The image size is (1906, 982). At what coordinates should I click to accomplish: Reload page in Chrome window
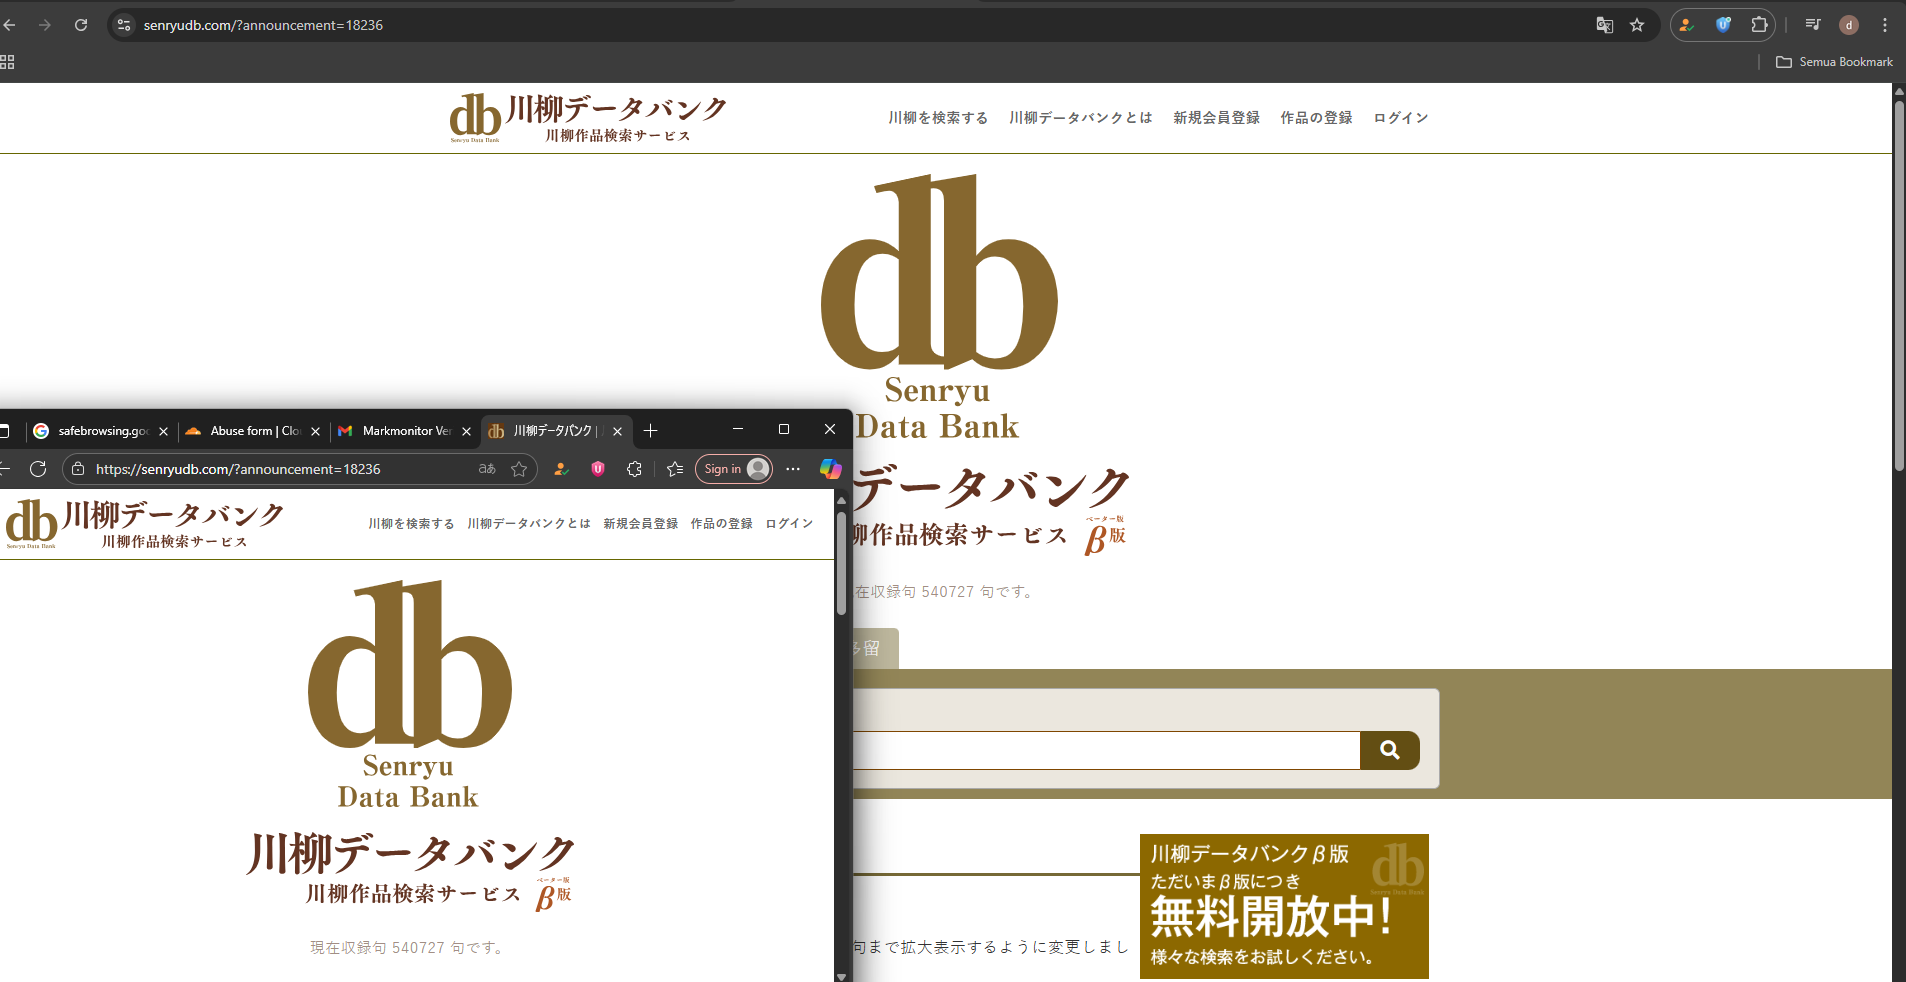[x=81, y=25]
